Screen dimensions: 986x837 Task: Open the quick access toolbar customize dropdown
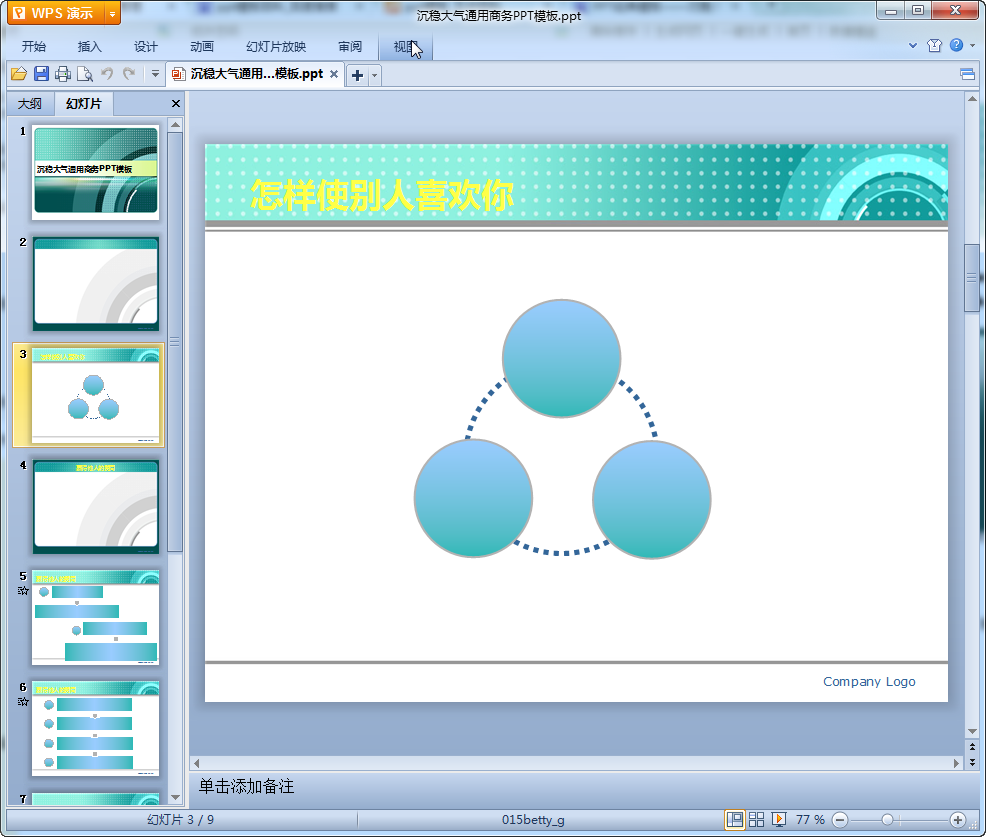pos(155,74)
